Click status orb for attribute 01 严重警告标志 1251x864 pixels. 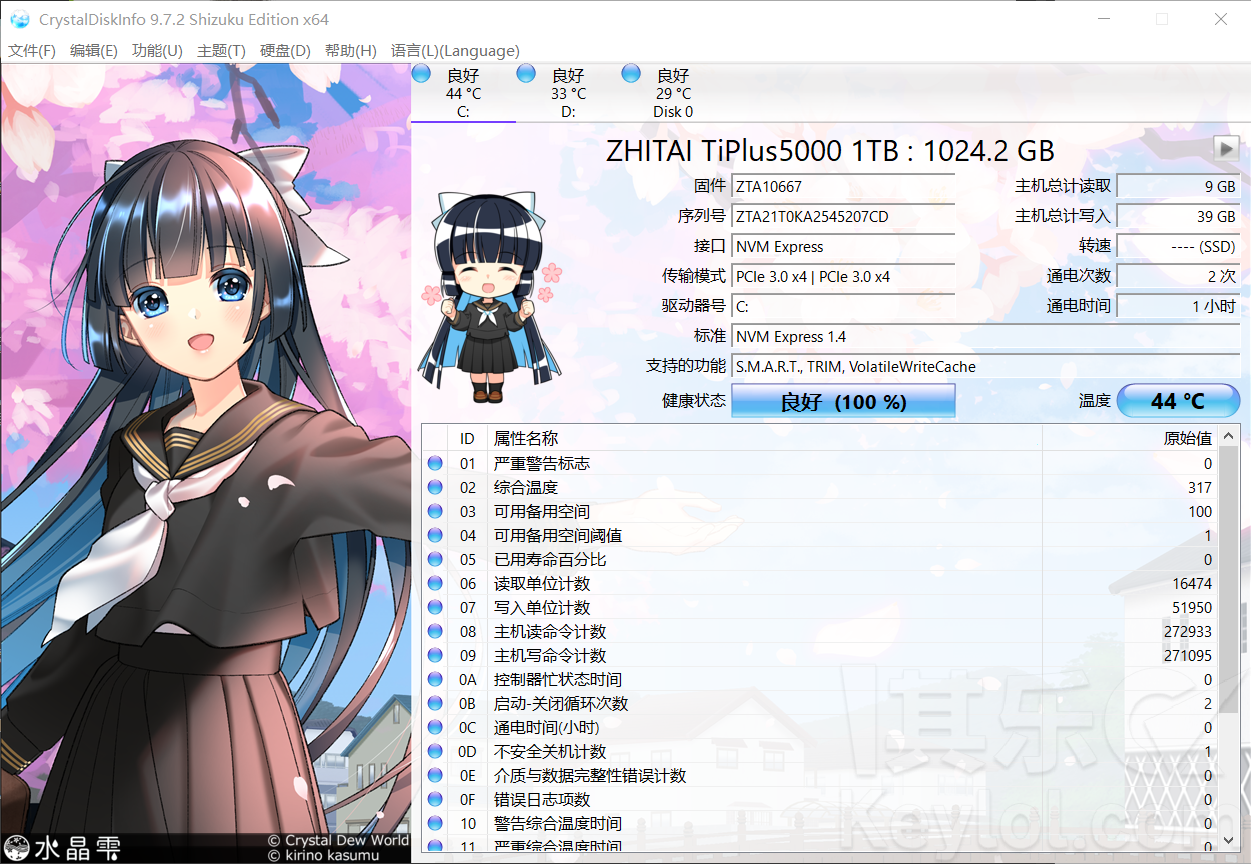tap(435, 463)
